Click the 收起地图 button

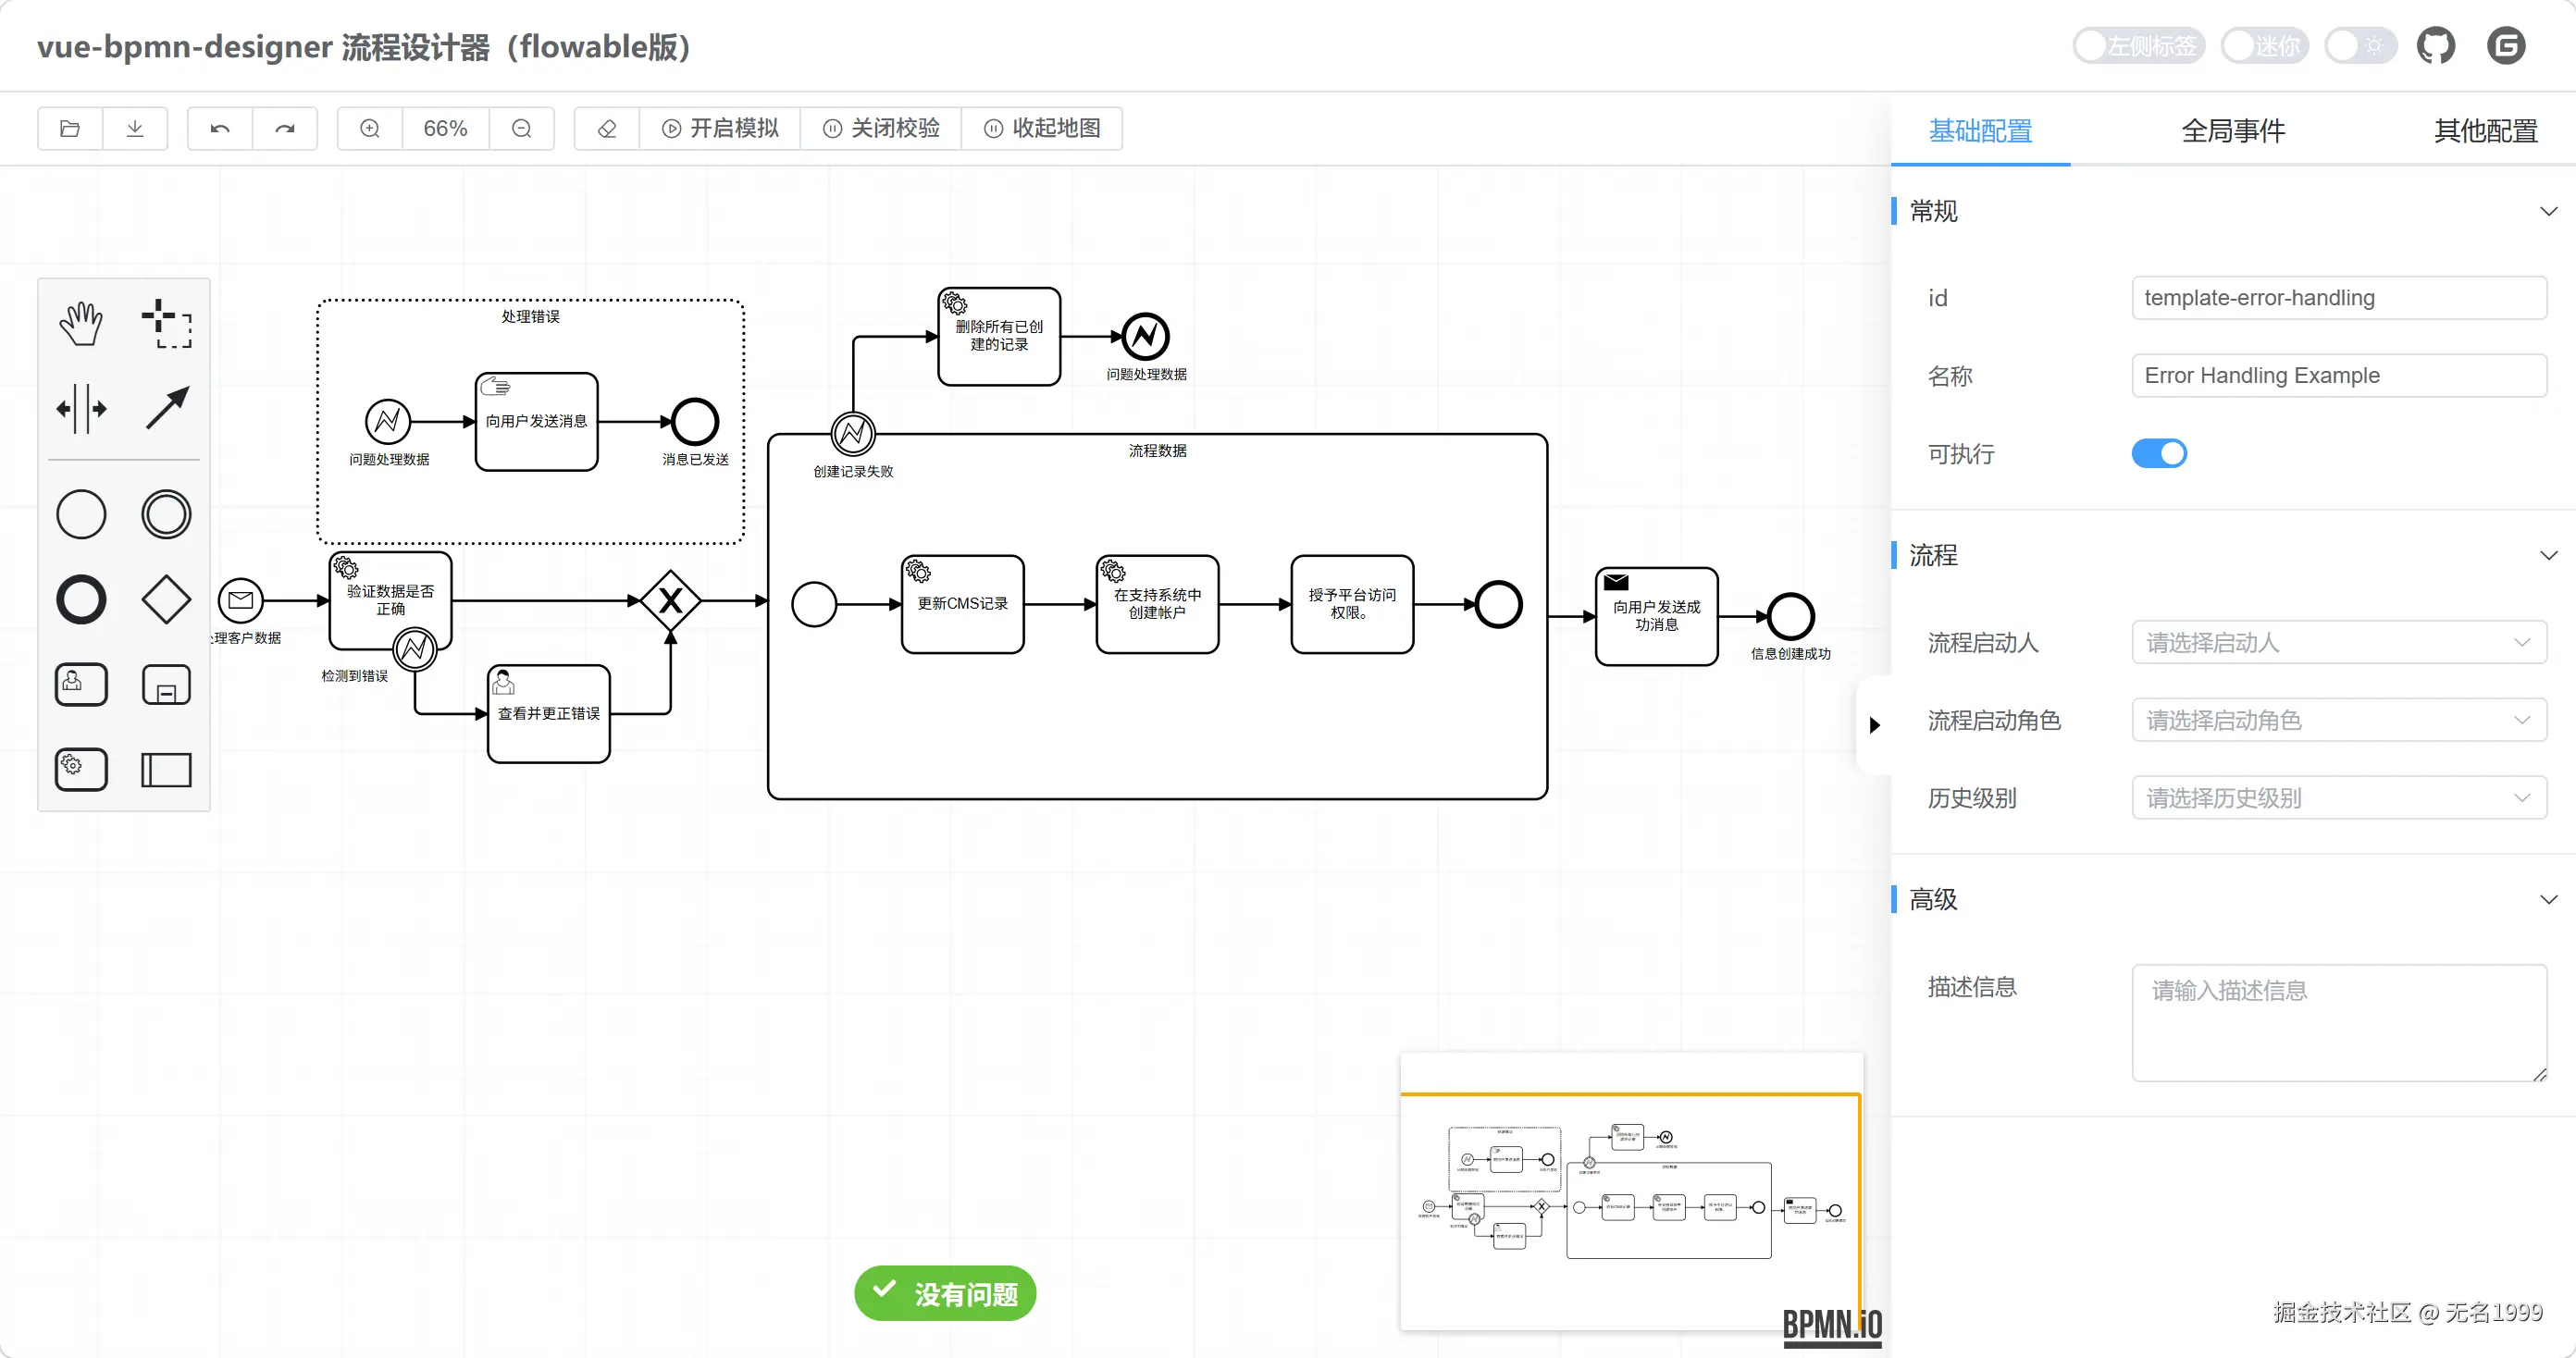tap(1042, 128)
